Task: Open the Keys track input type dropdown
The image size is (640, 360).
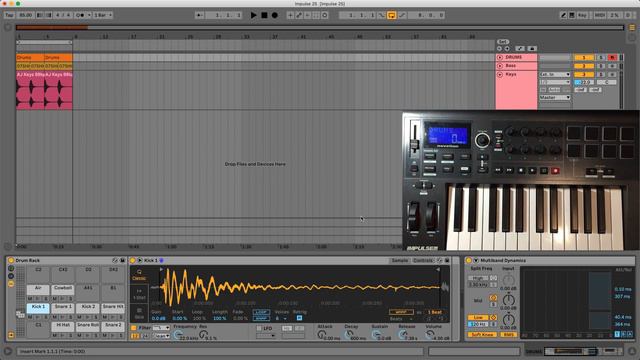Action: coord(555,75)
